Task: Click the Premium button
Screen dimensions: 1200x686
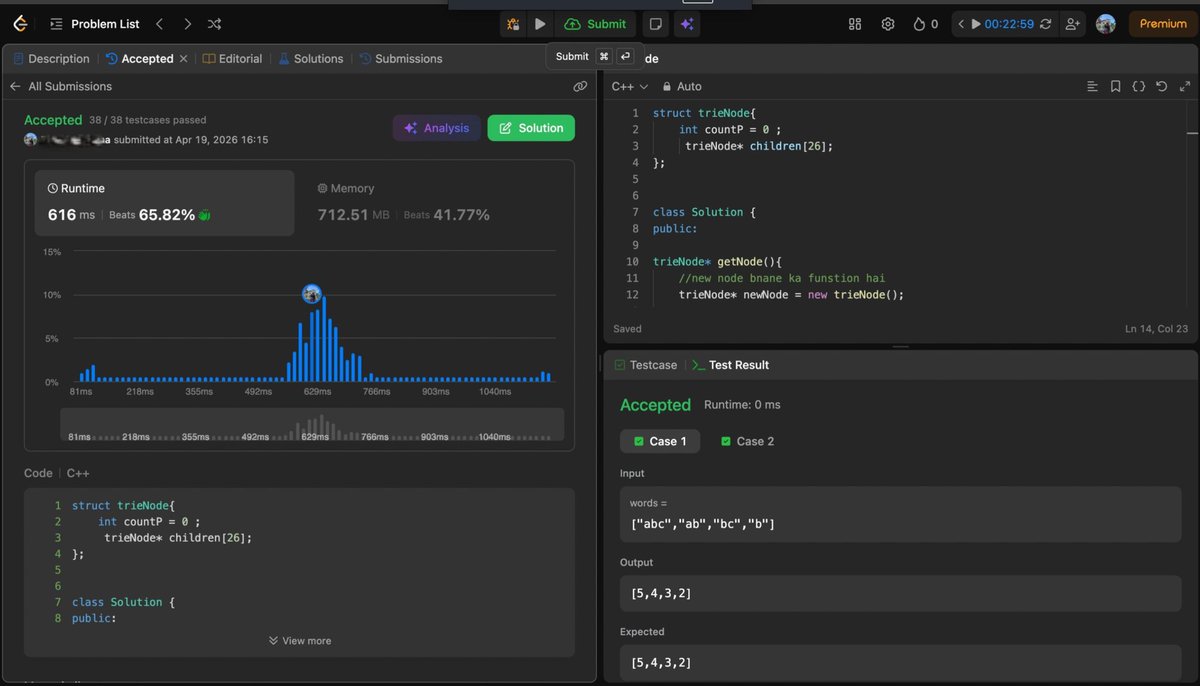Action: click(x=1163, y=24)
